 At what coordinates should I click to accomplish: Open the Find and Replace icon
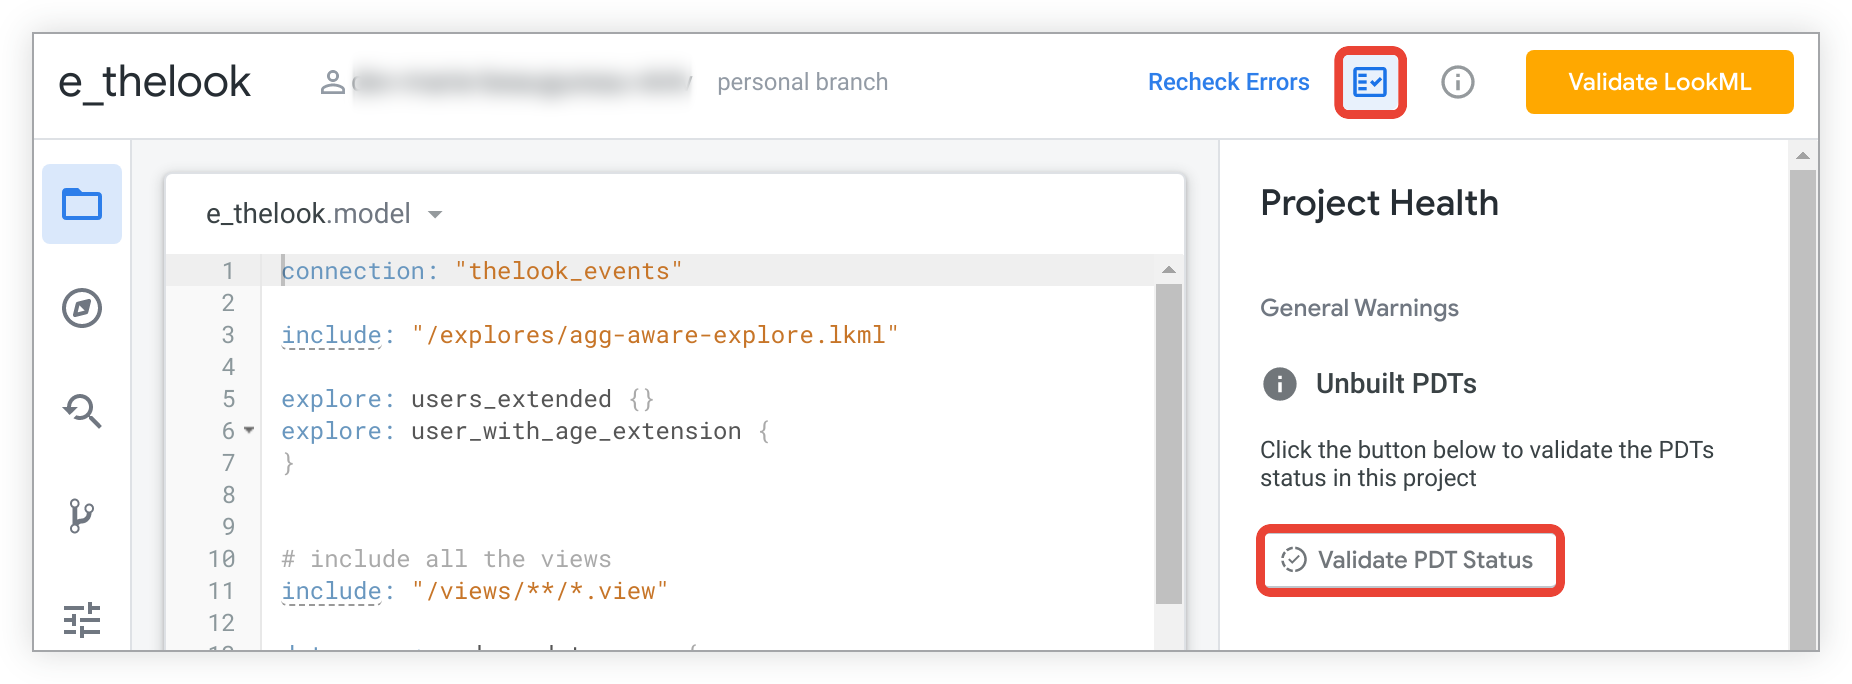pyautogui.click(x=82, y=411)
